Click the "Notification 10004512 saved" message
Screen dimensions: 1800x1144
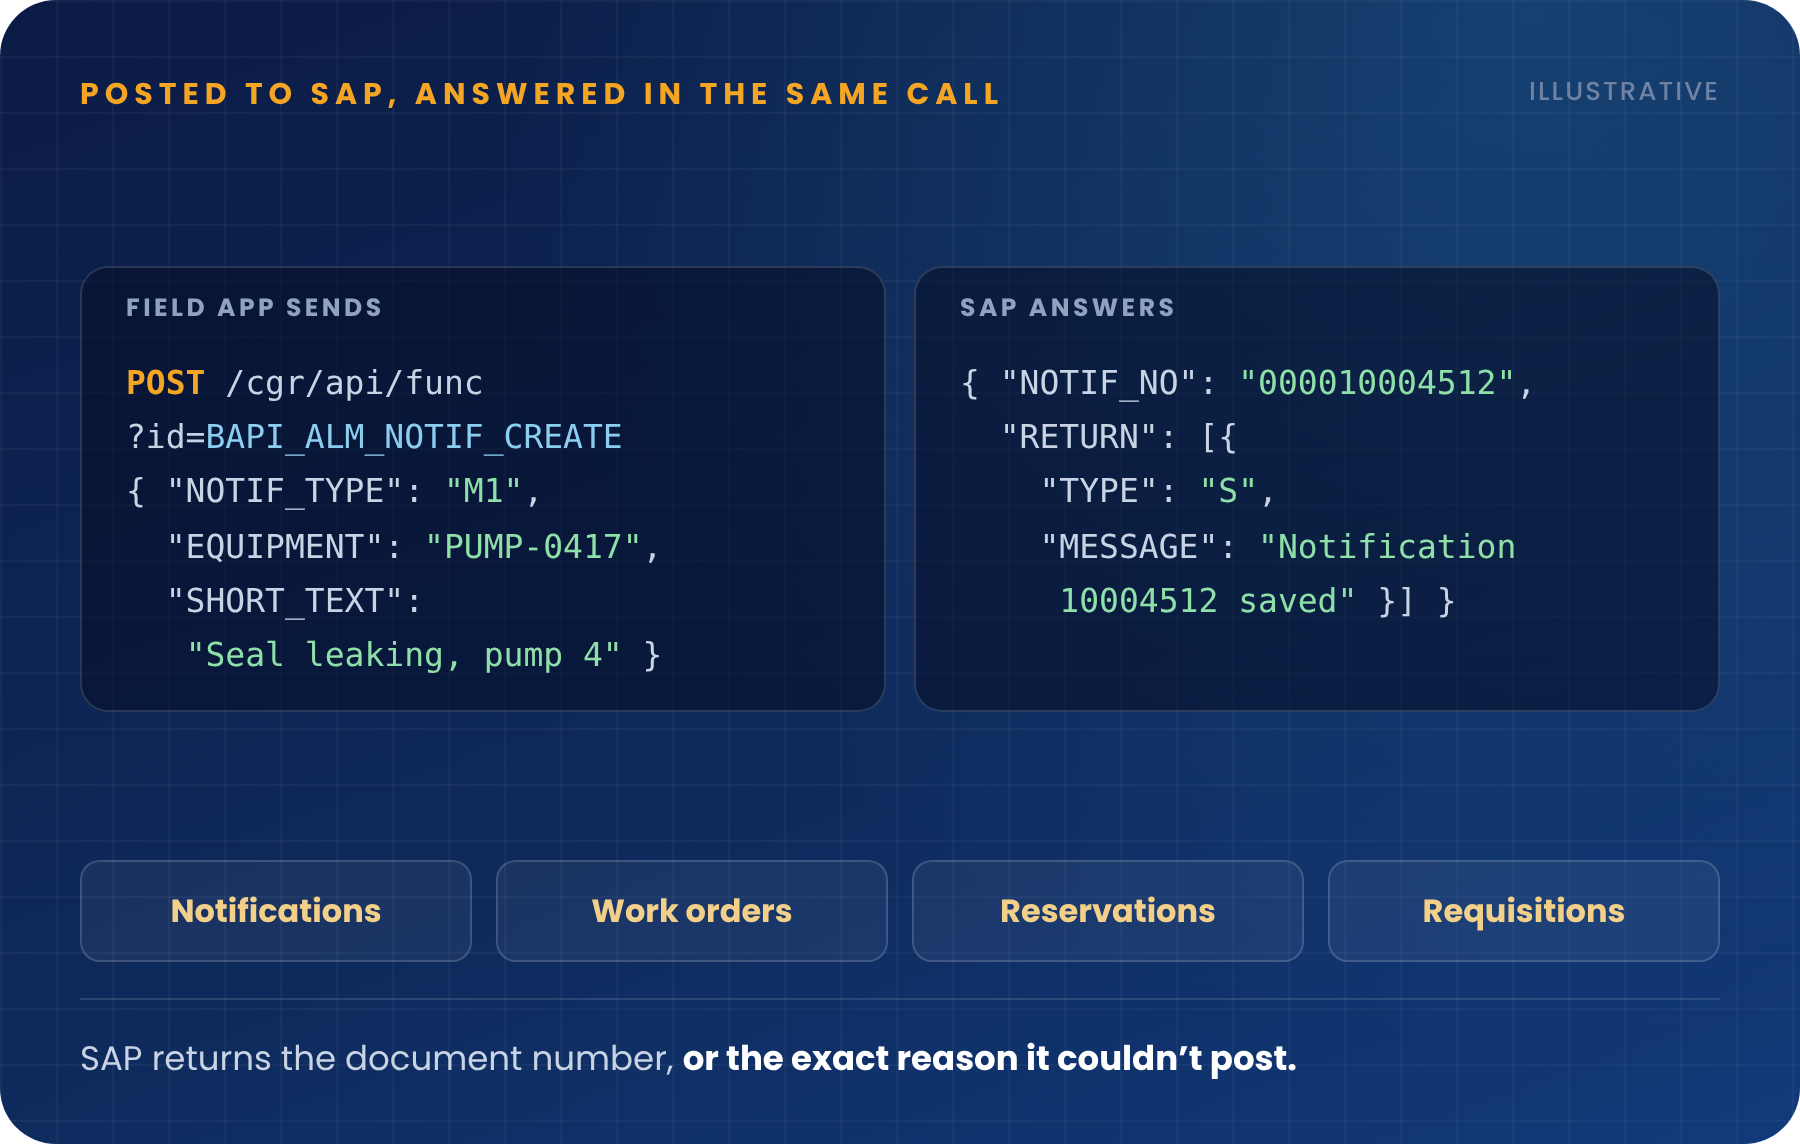point(1288,574)
